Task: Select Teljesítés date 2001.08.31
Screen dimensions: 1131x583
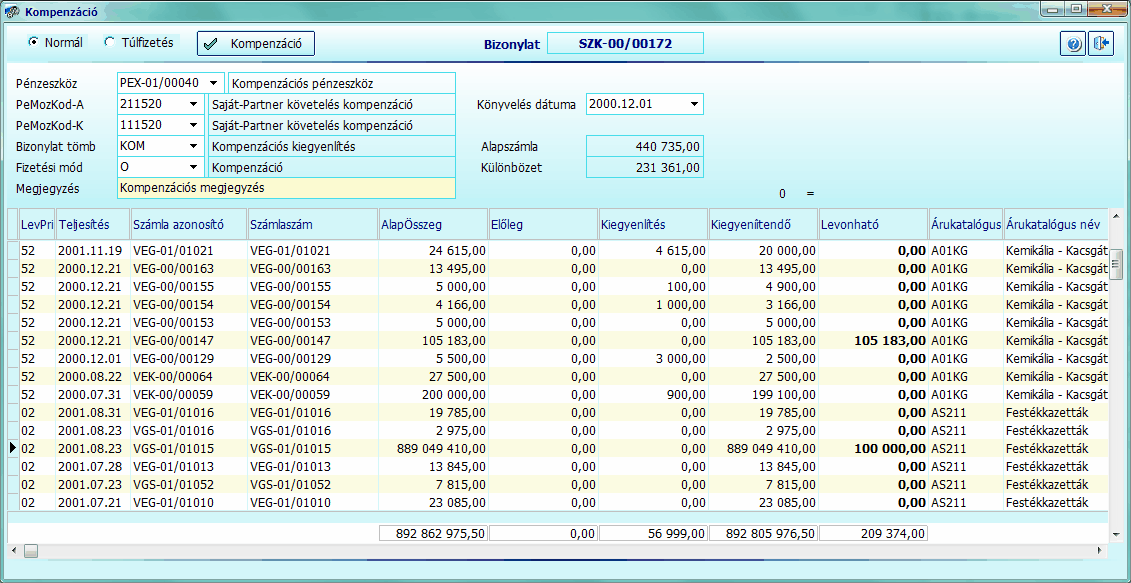Action: (93, 413)
